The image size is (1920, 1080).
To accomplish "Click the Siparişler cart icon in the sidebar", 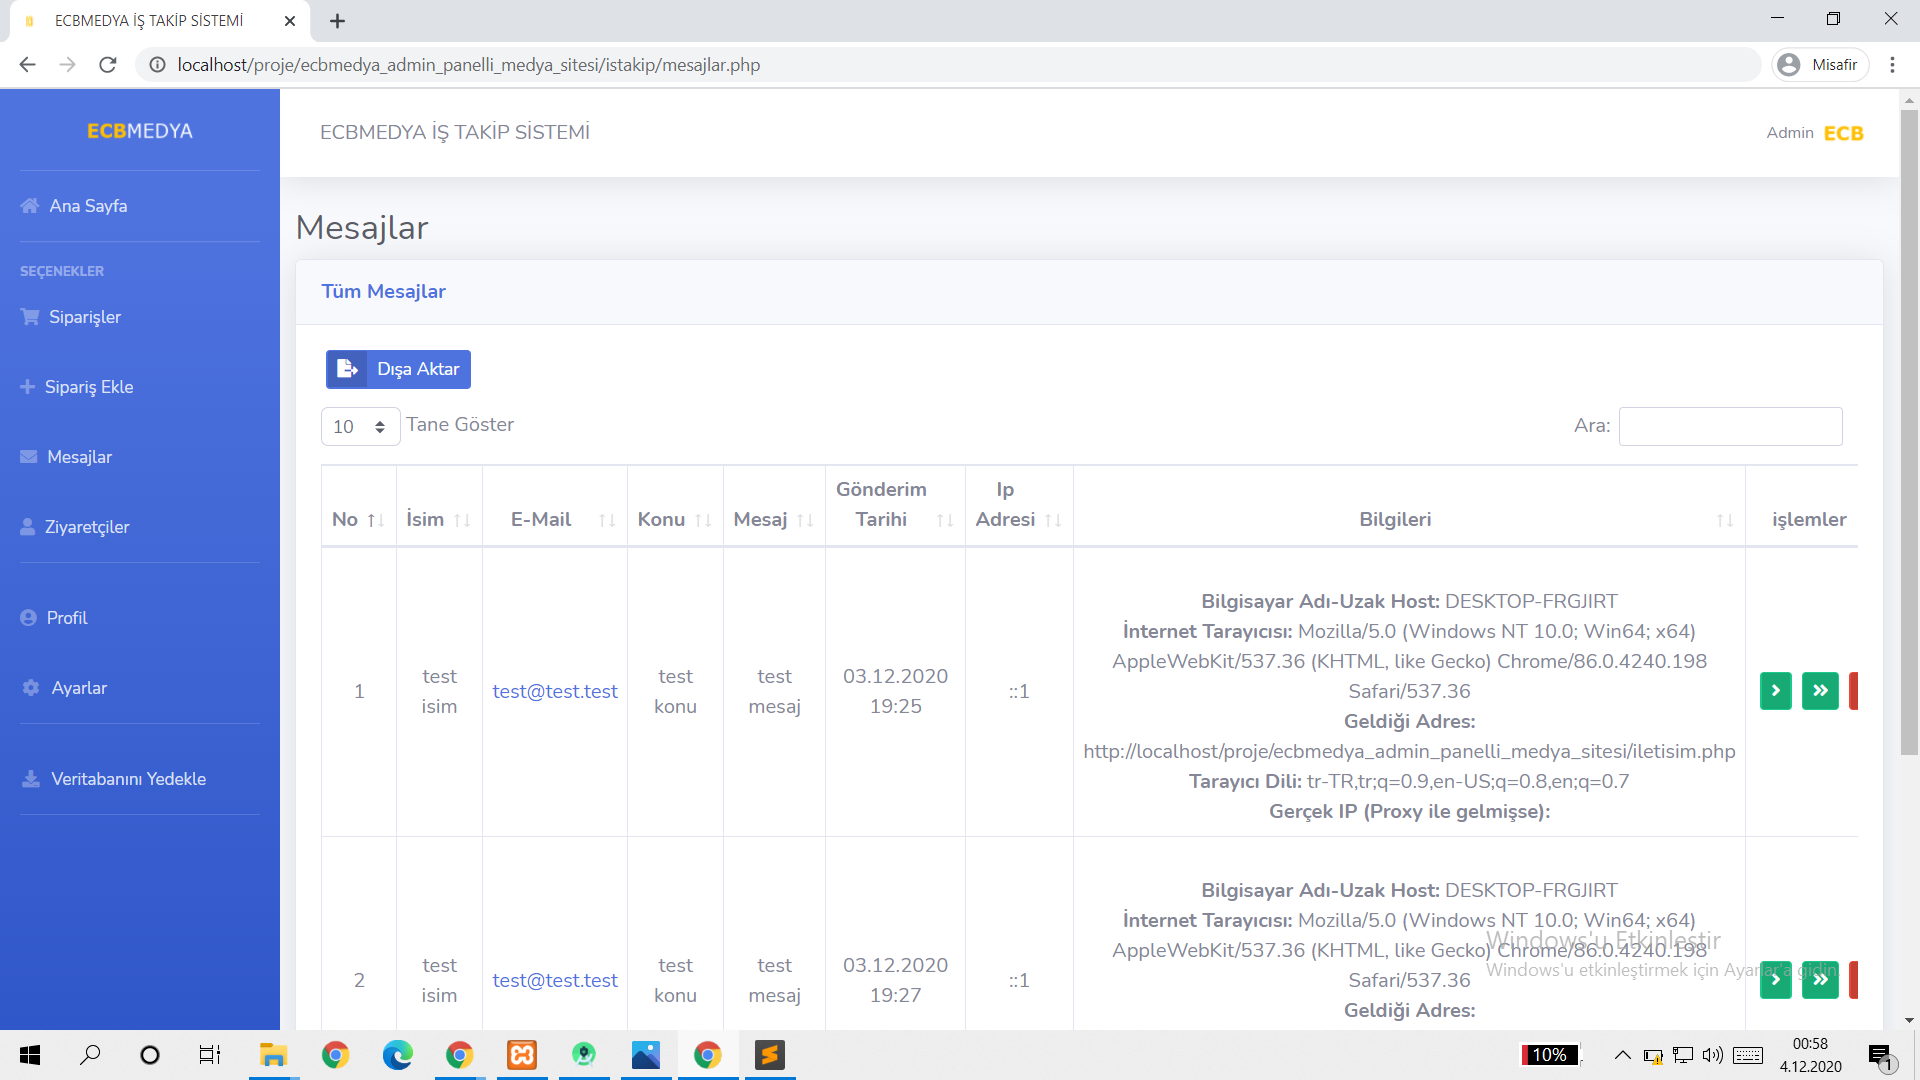I will [x=30, y=317].
